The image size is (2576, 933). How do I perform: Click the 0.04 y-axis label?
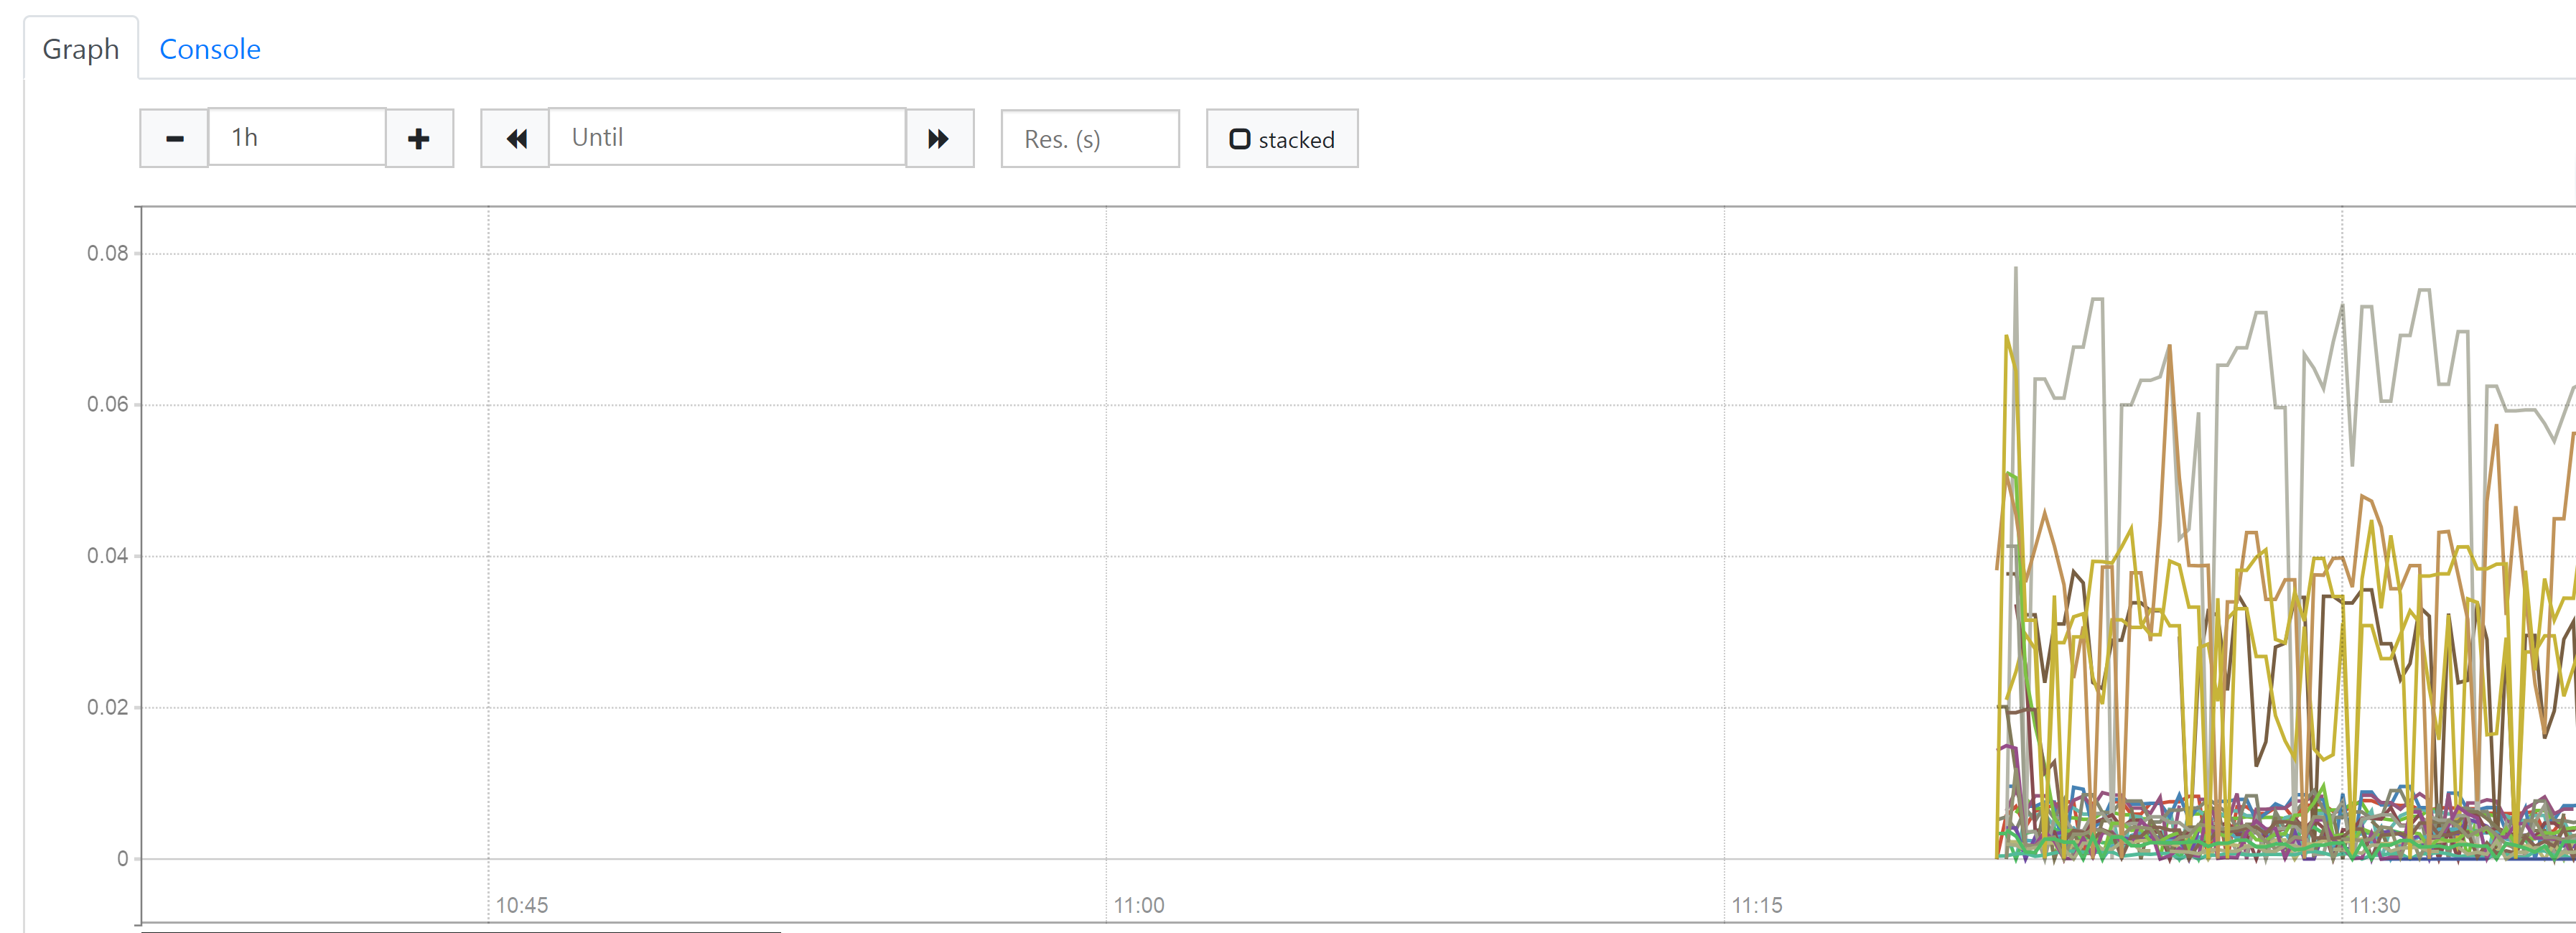click(x=108, y=555)
